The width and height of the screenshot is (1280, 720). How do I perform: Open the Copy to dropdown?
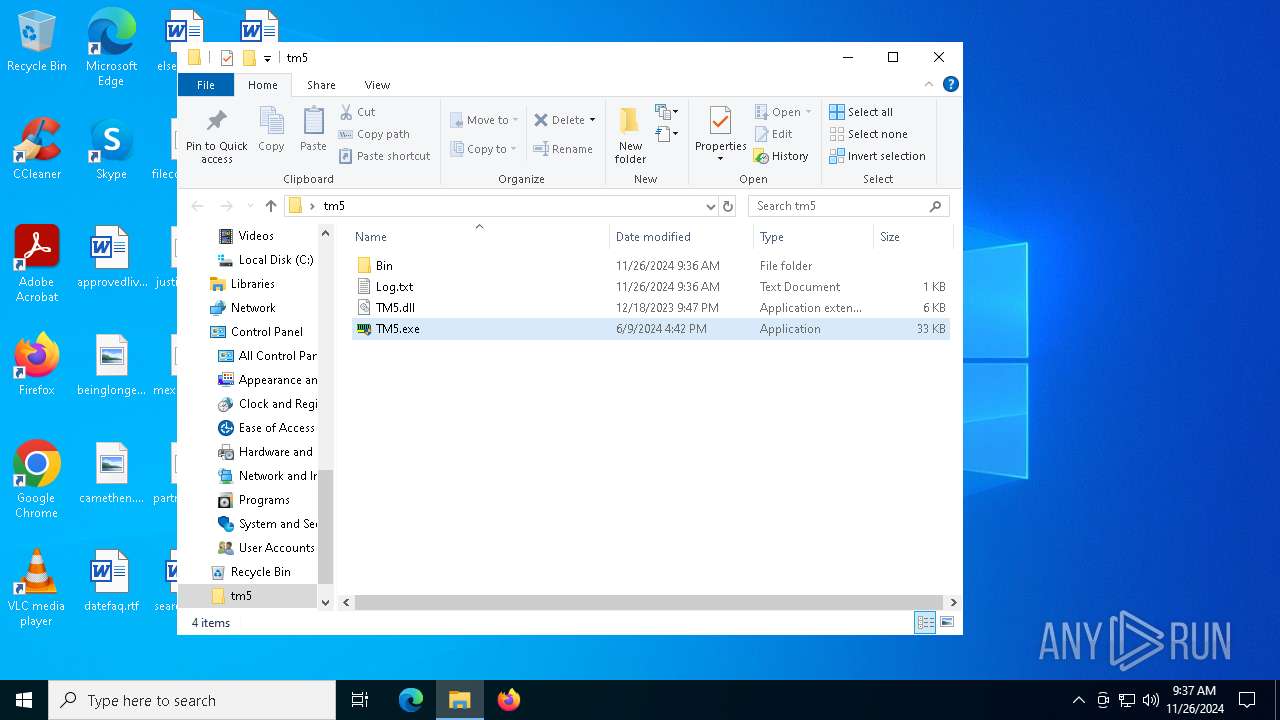point(484,149)
